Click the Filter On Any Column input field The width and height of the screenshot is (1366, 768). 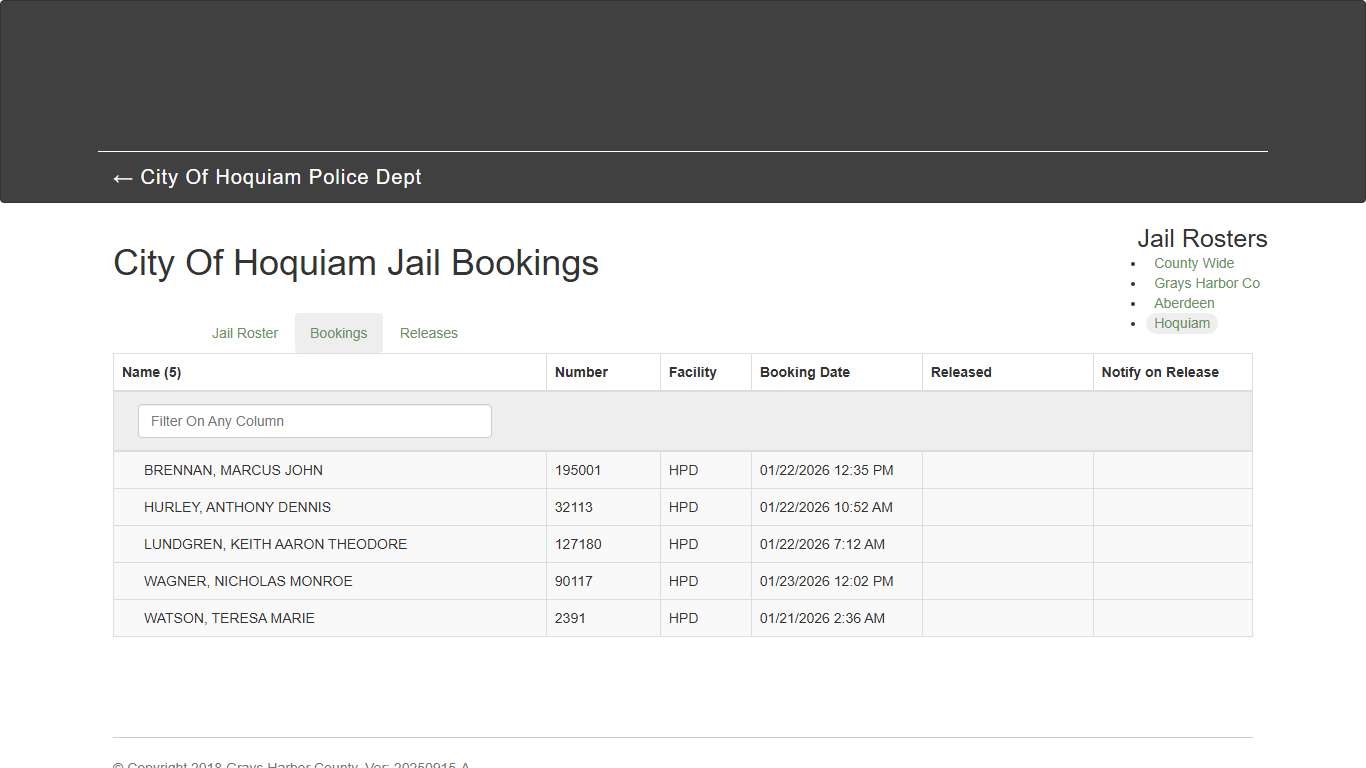[x=314, y=421]
